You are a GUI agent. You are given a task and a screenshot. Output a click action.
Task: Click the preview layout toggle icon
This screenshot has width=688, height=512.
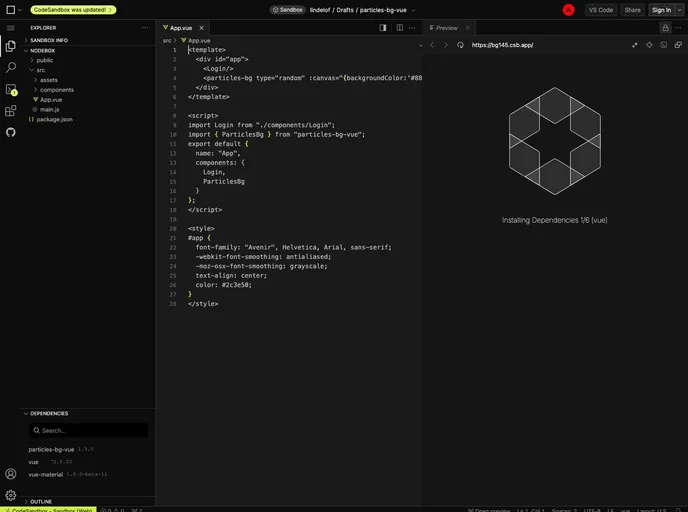pos(383,28)
